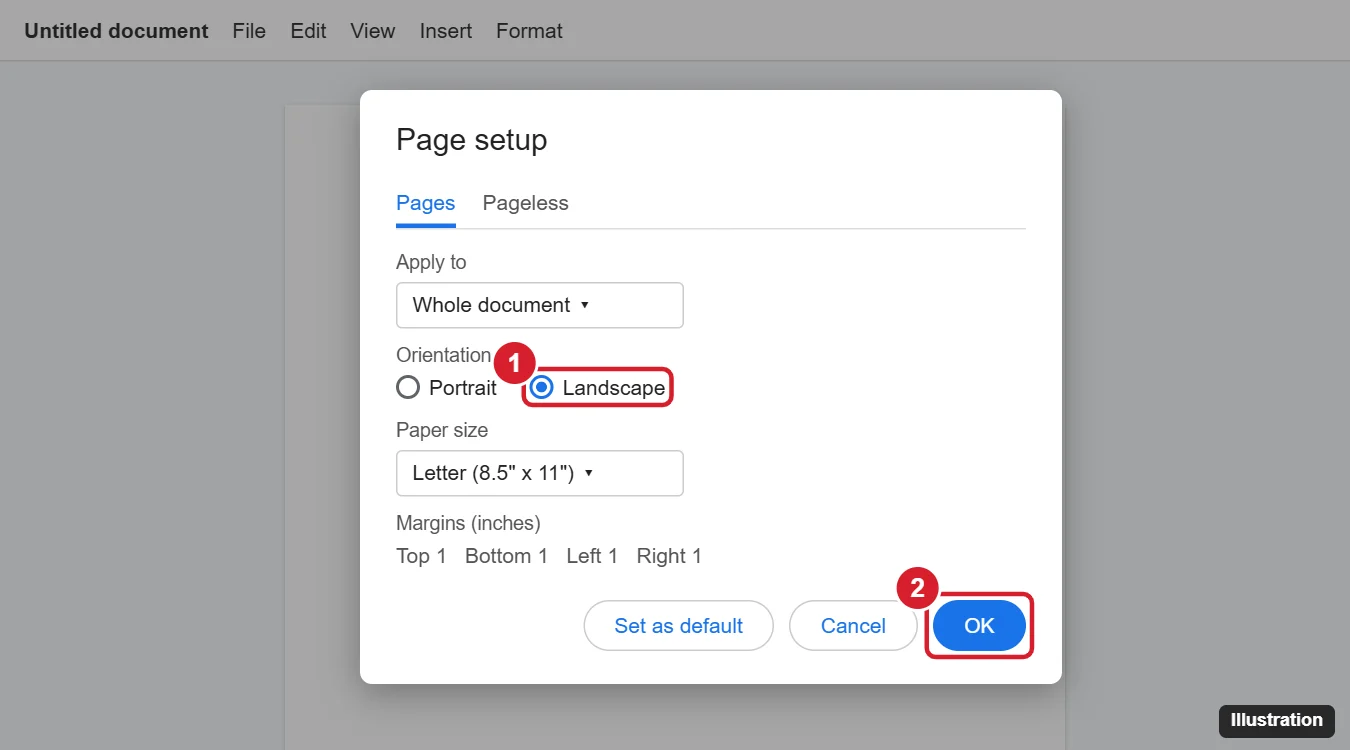Switch to the Pages tab
1350x750 pixels.
(426, 203)
